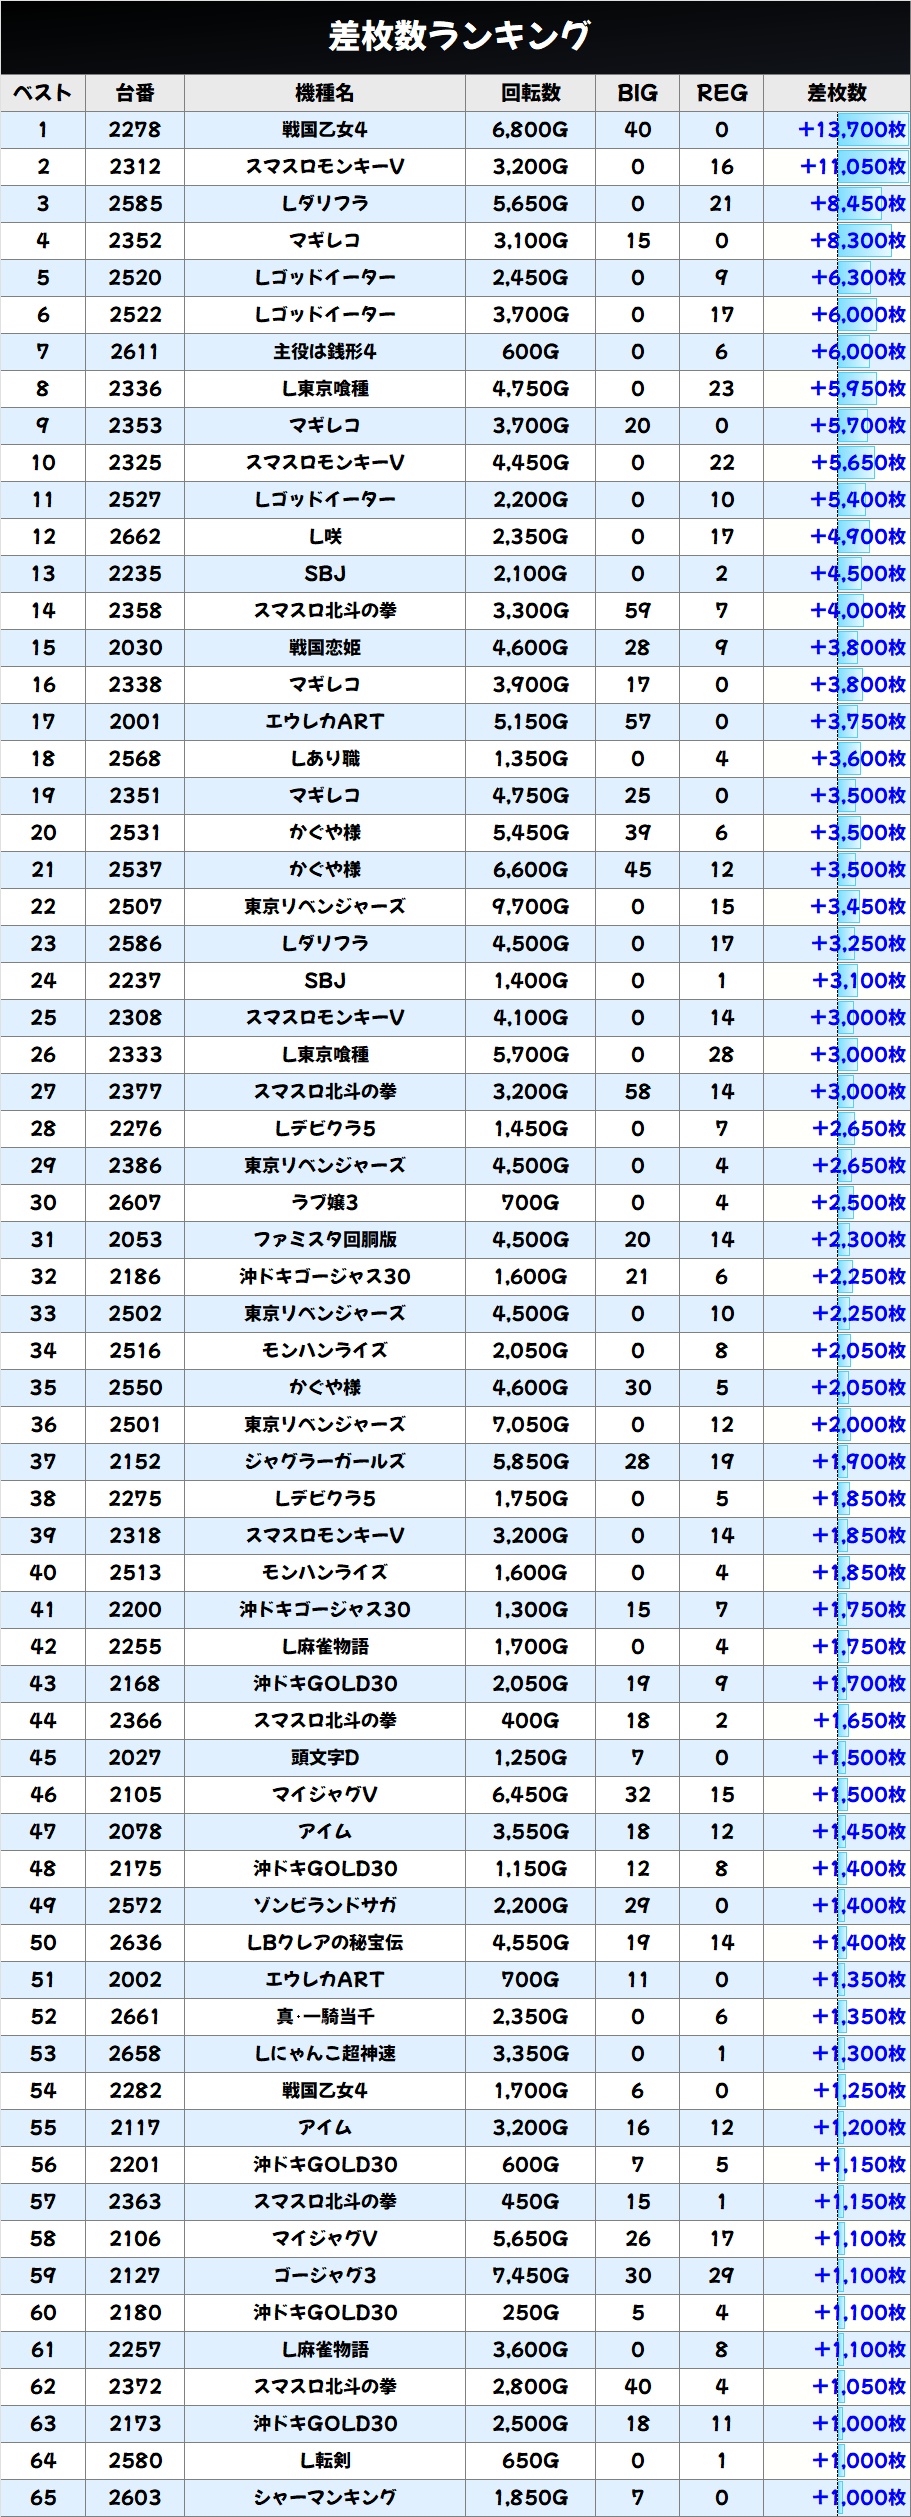Click the 台番 column header
The image size is (911, 2517).
click(135, 93)
